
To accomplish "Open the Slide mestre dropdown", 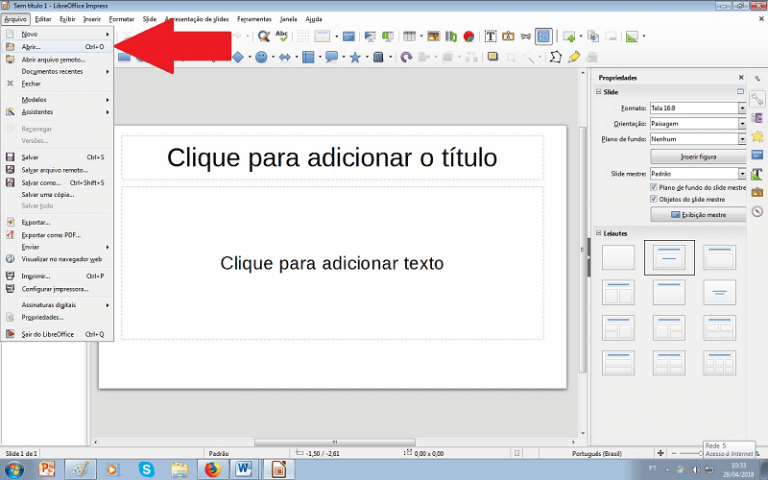I will click(742, 173).
